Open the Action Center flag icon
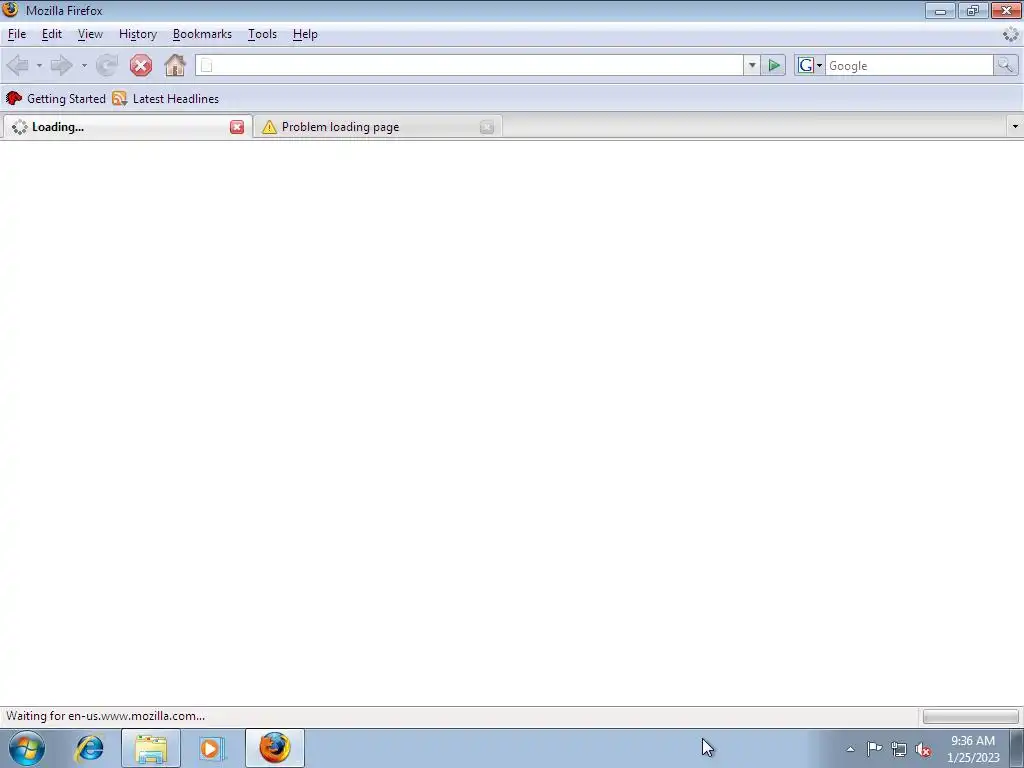The height and width of the screenshot is (768, 1024). pyautogui.click(x=874, y=748)
